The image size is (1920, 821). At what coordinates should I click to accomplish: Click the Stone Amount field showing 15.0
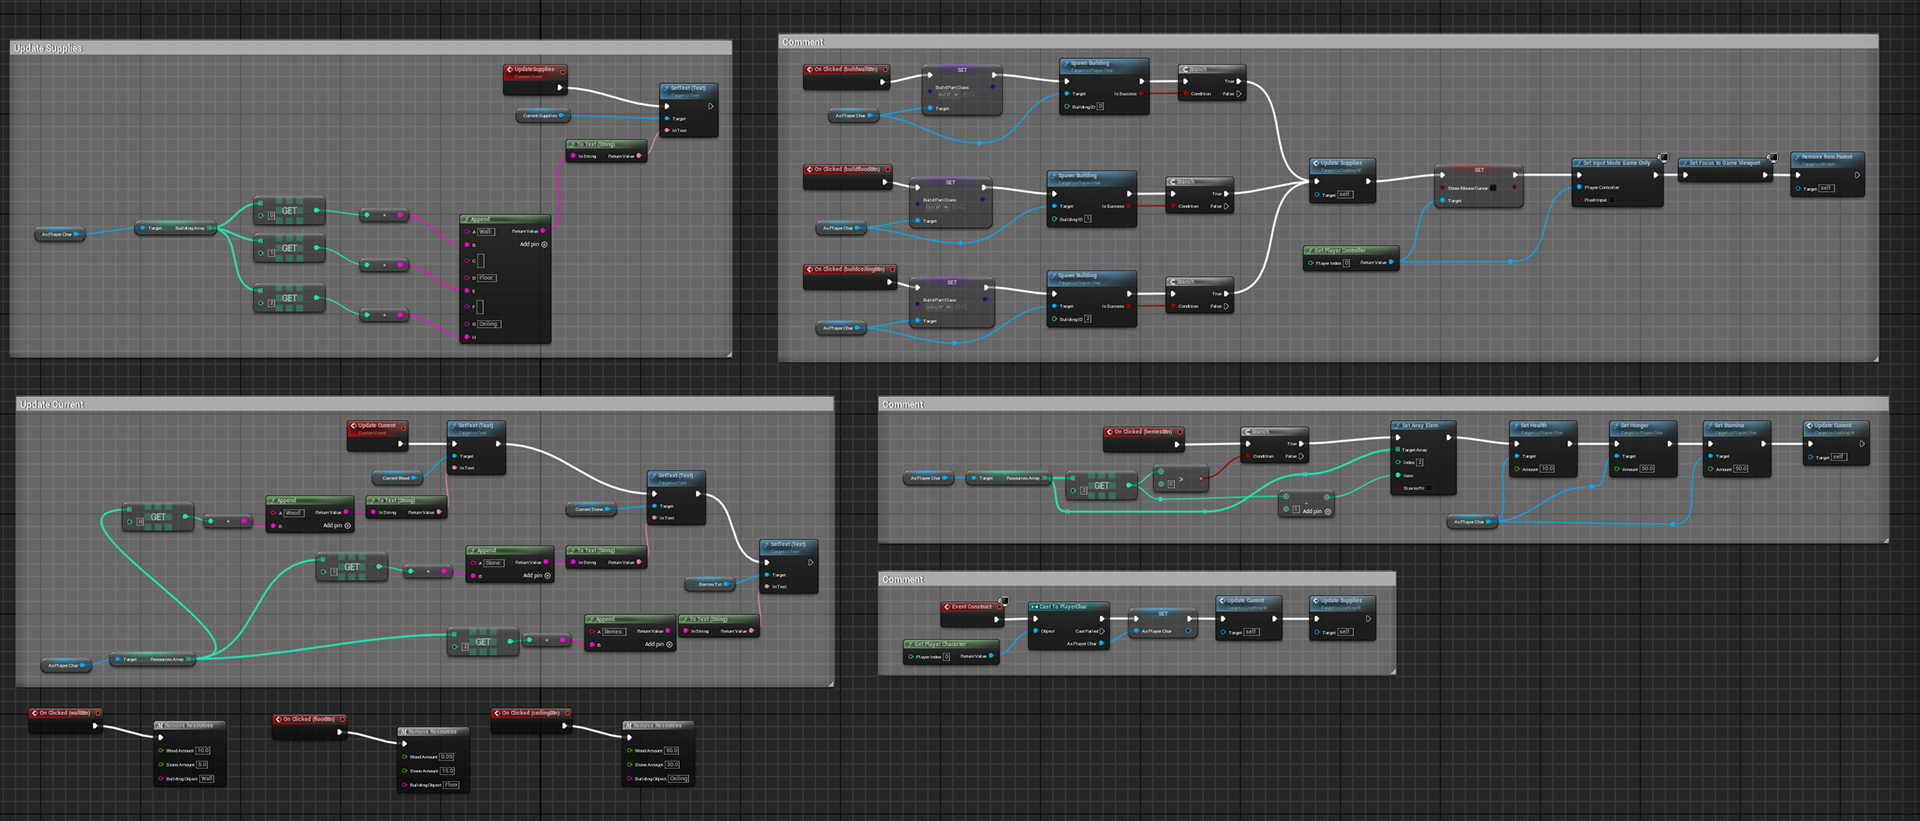pyautogui.click(x=448, y=771)
